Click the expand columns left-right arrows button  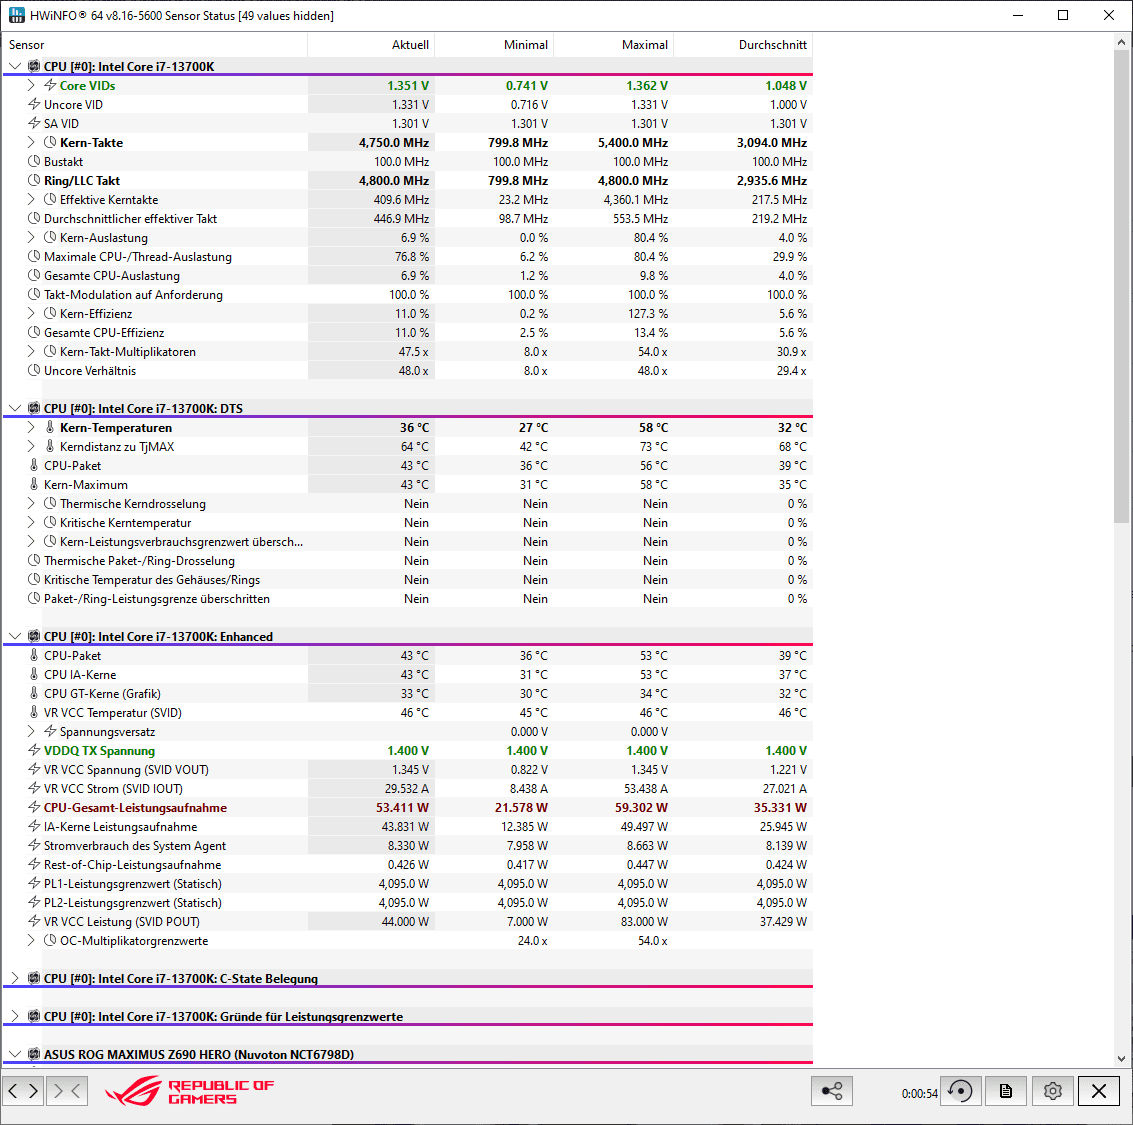[23, 1091]
